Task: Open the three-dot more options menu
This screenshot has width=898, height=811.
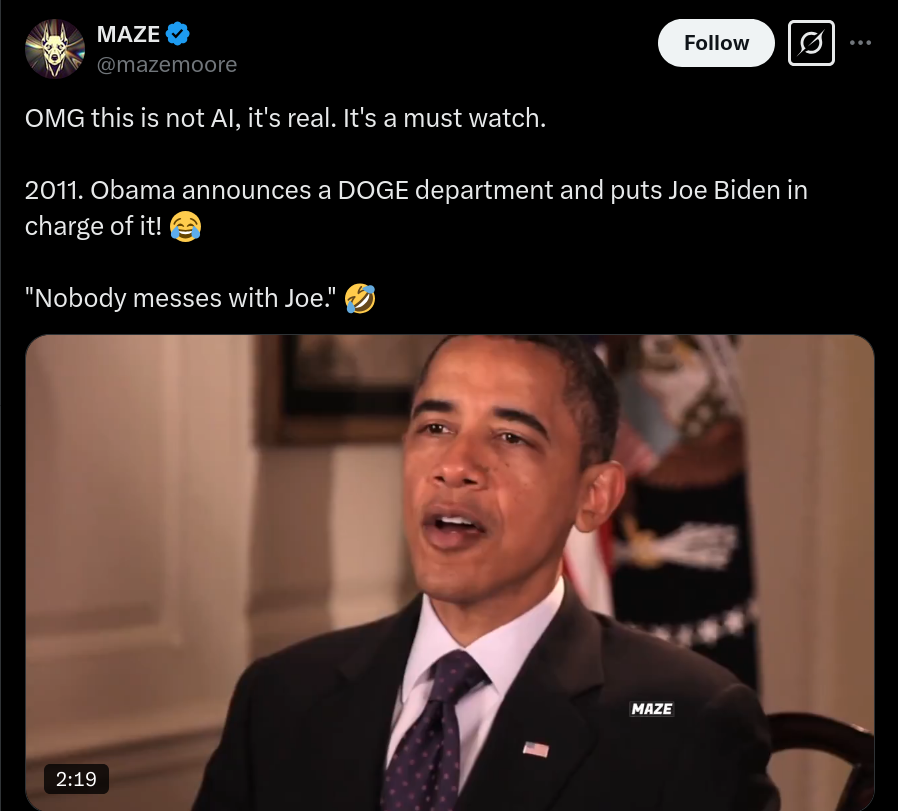Action: pyautogui.click(x=861, y=42)
